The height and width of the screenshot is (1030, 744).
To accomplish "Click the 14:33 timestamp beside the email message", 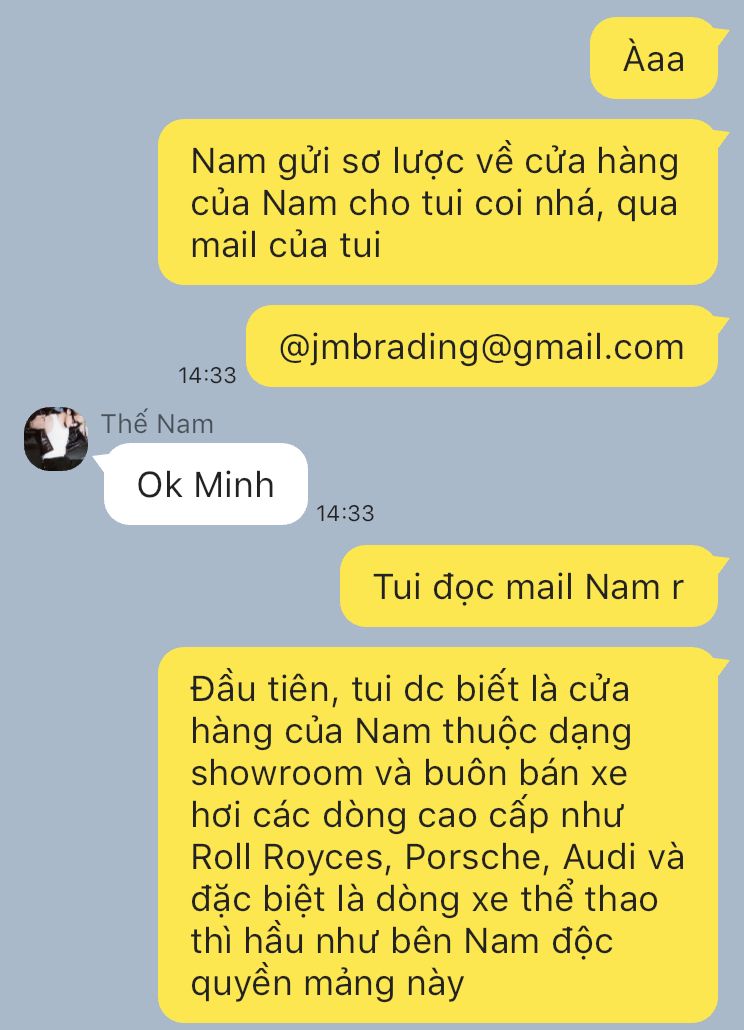I will (x=207, y=375).
